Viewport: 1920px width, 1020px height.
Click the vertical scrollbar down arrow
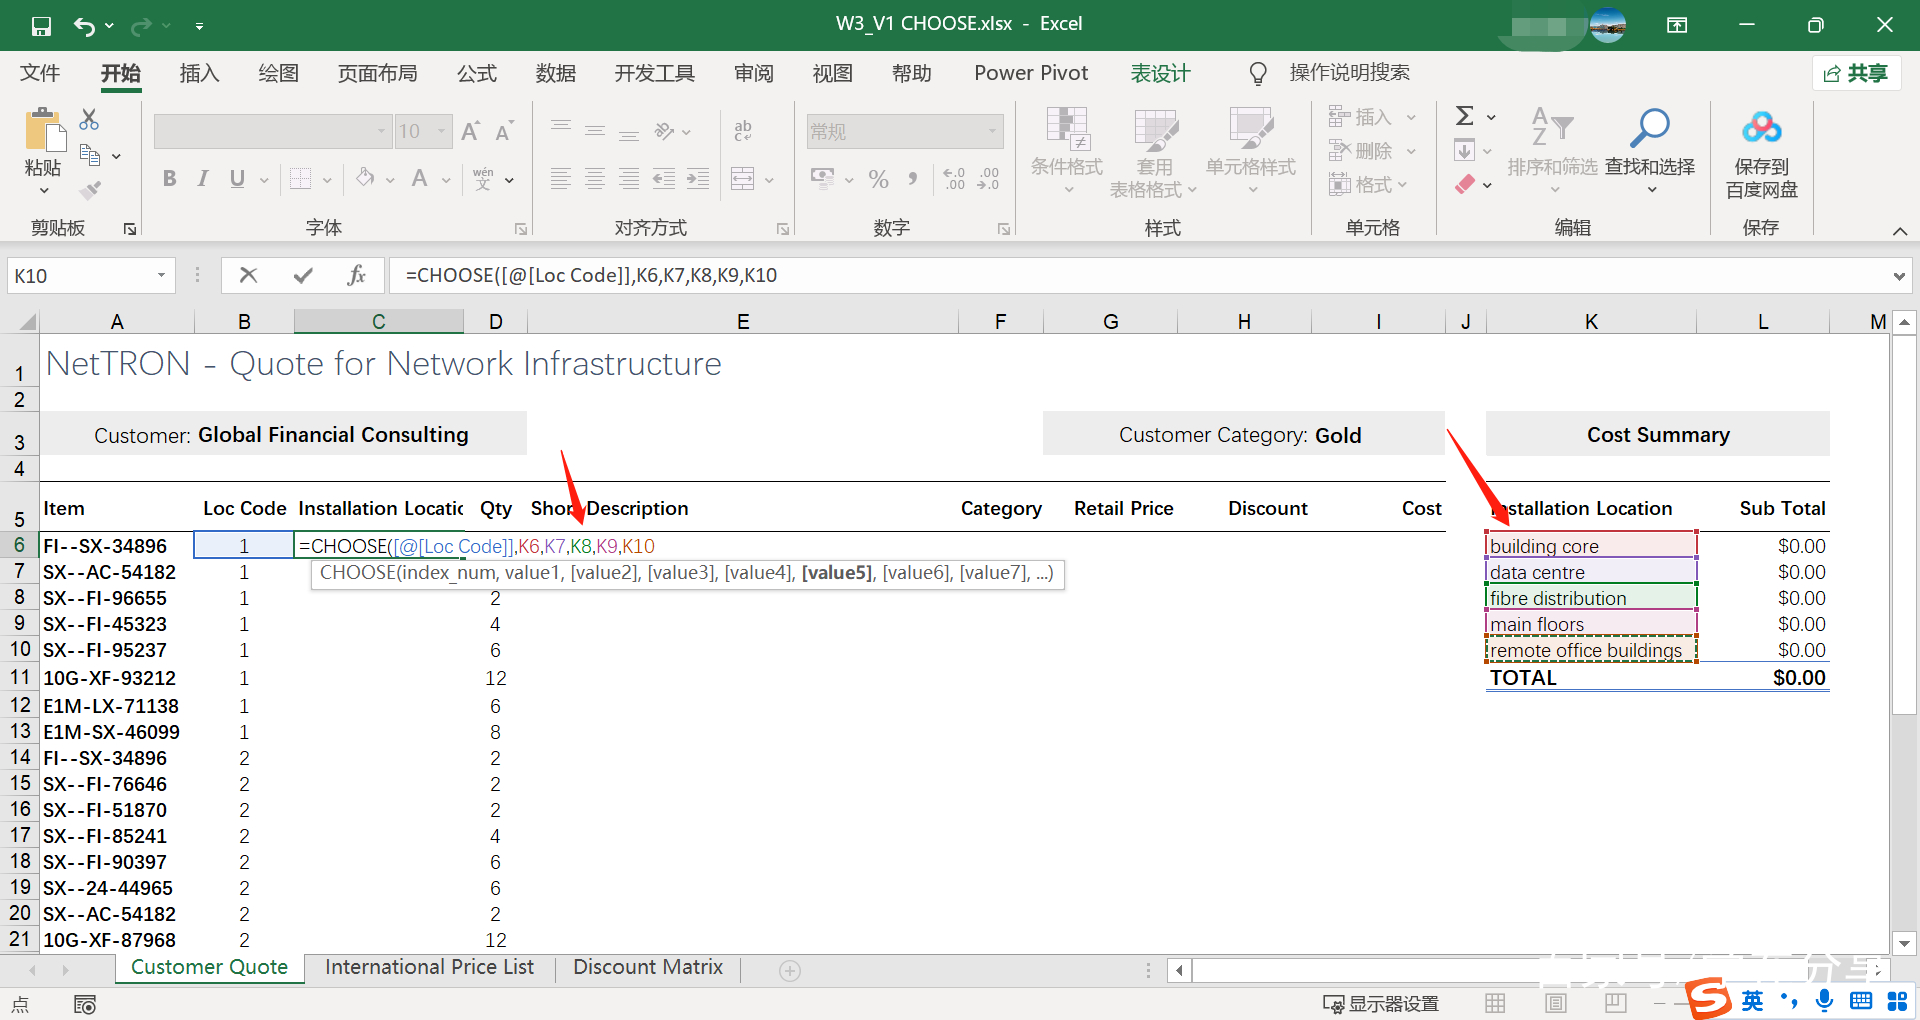click(1905, 942)
